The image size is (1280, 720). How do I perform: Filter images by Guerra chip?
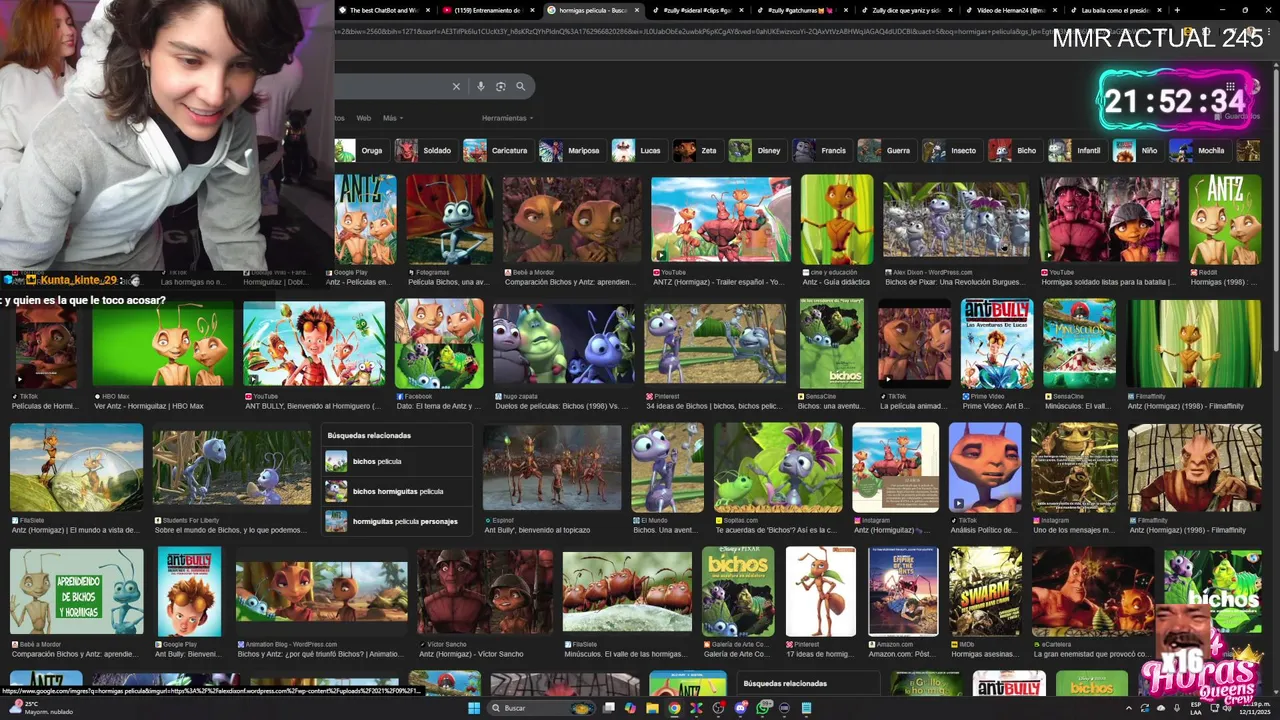[x=886, y=151]
